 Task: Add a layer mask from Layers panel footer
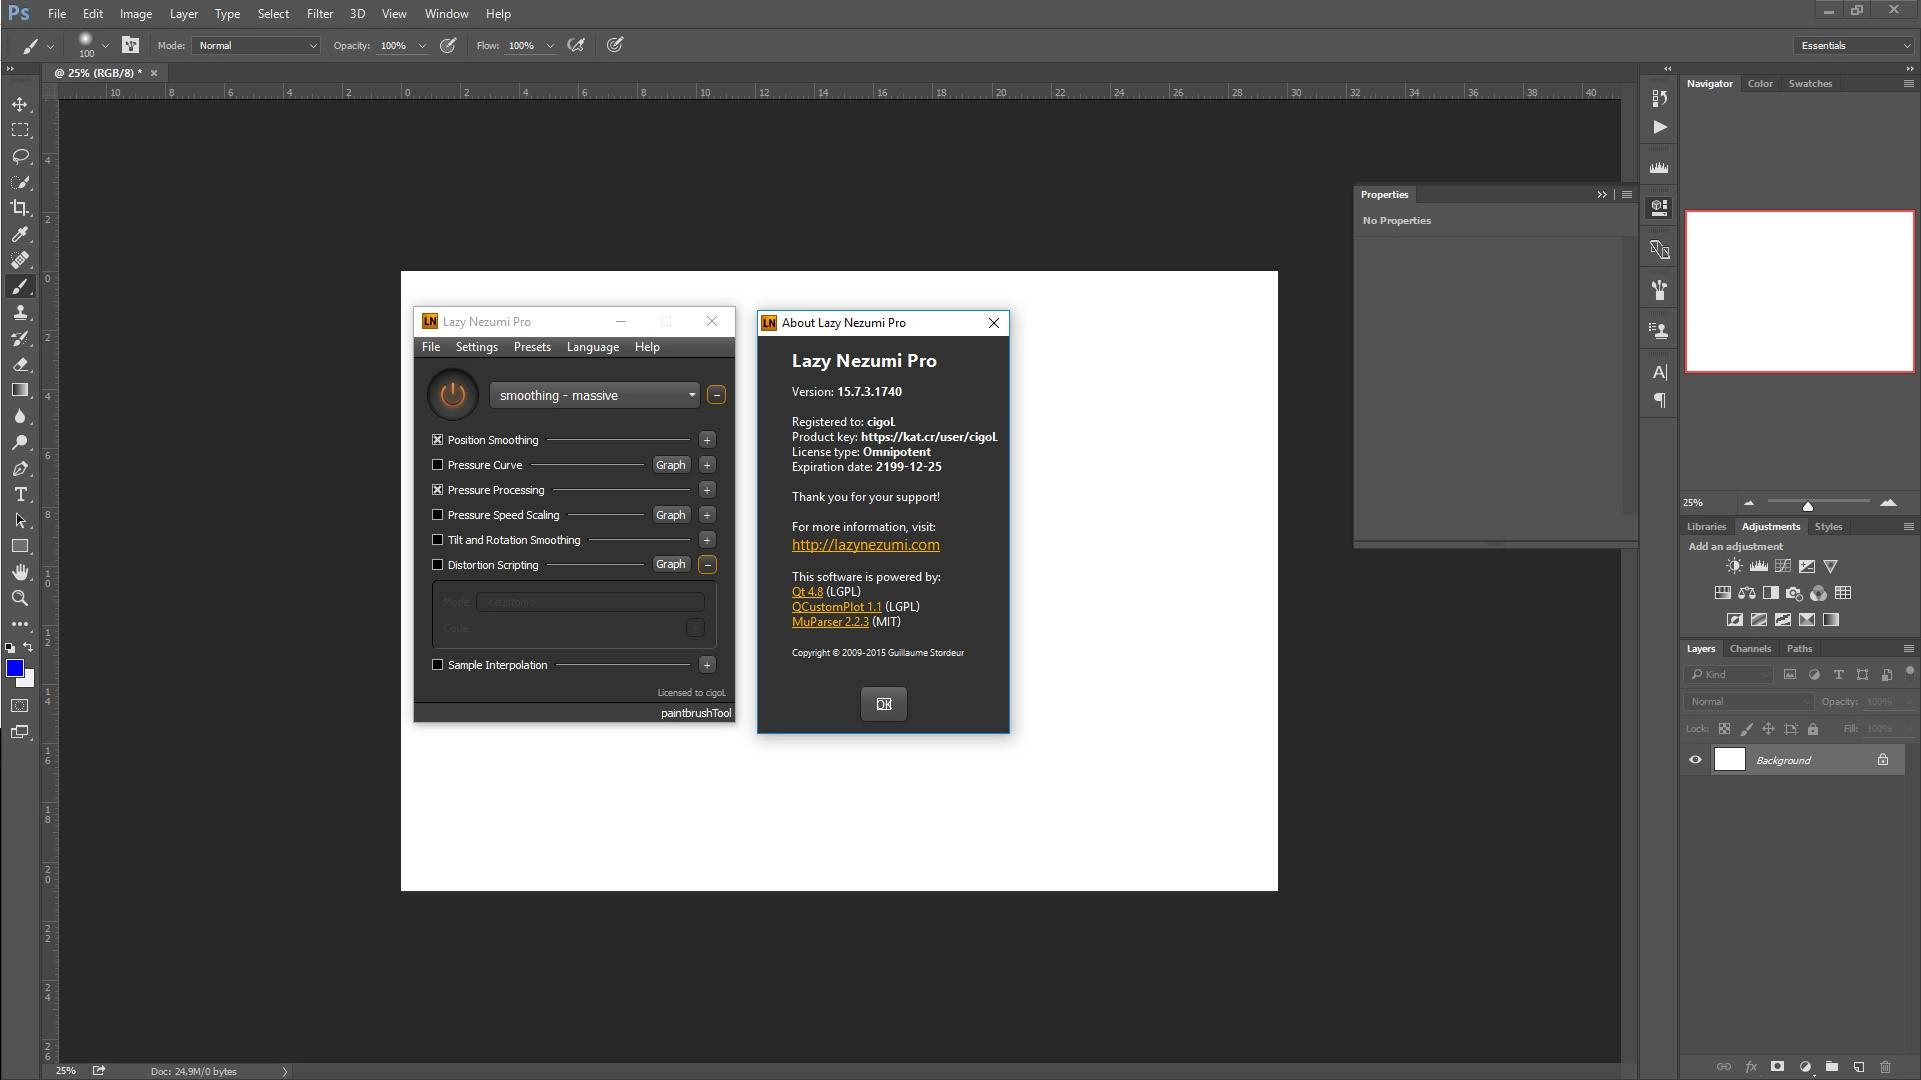tap(1777, 1067)
